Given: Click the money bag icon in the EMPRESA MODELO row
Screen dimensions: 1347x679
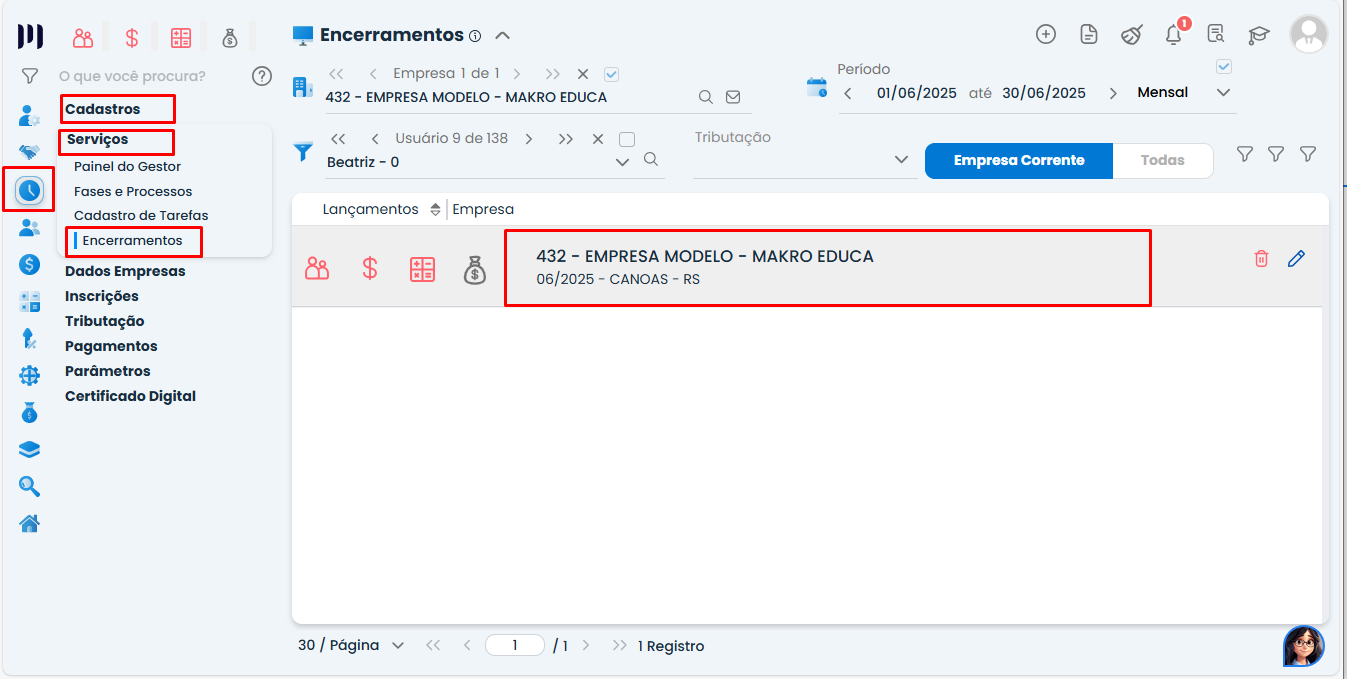Looking at the screenshot, I should [475, 269].
